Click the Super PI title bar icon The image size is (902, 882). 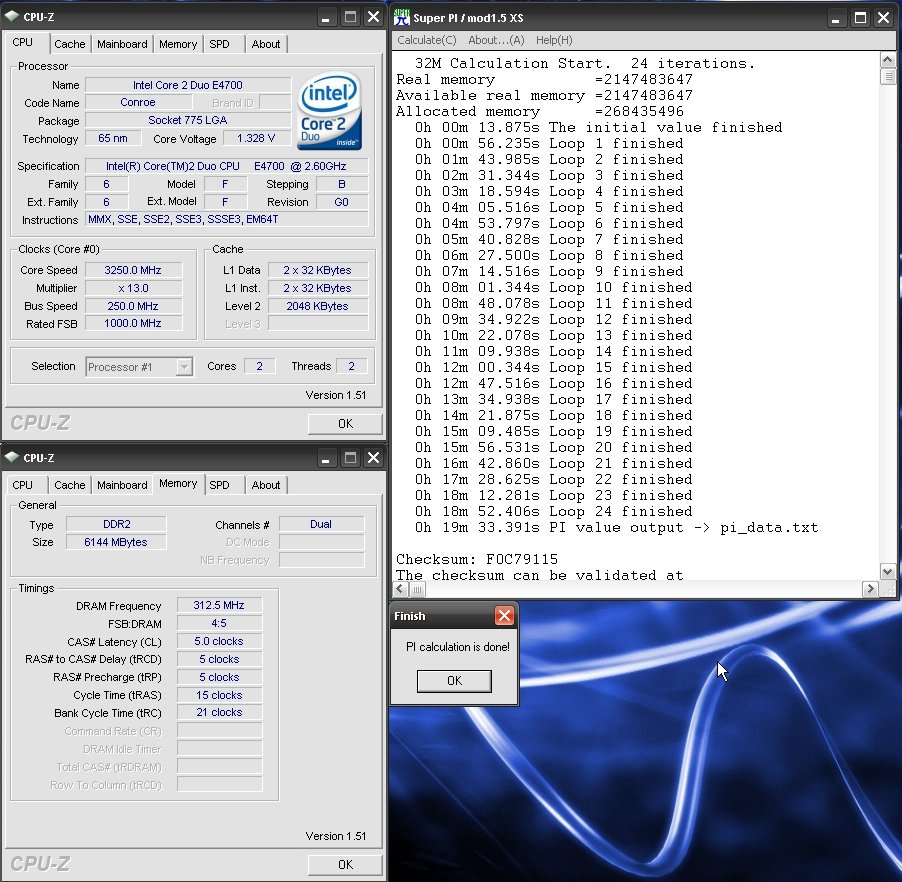(402, 17)
